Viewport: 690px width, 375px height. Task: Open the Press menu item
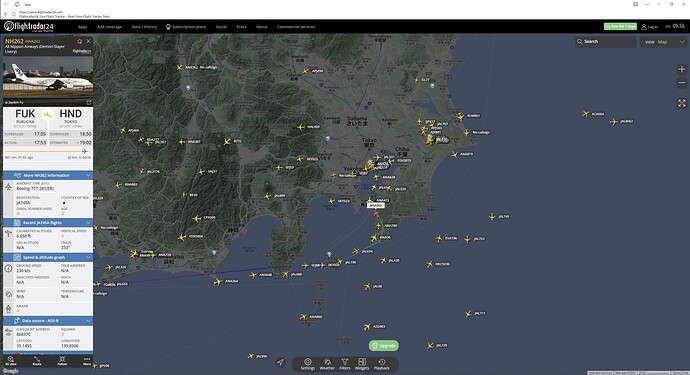point(241,27)
